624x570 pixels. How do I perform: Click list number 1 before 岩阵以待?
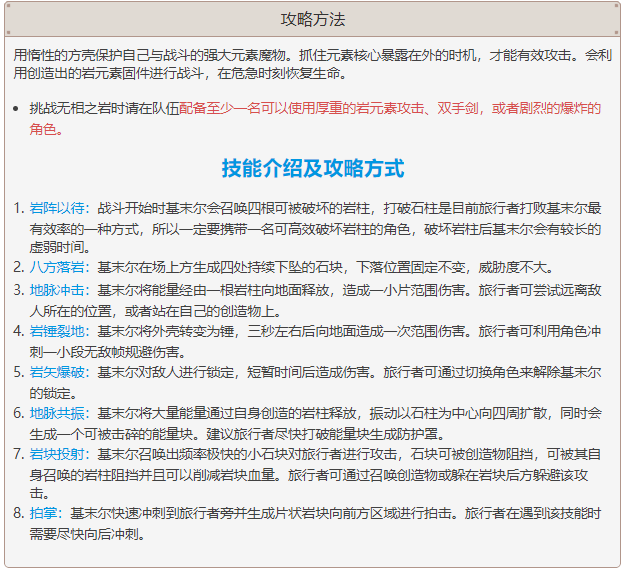point(18,208)
